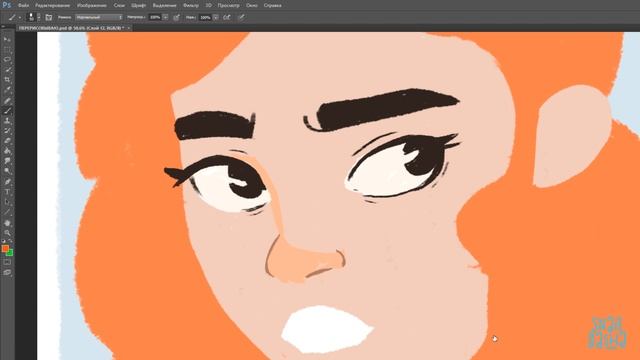Toggle pen pressure for brush size

coord(241,17)
